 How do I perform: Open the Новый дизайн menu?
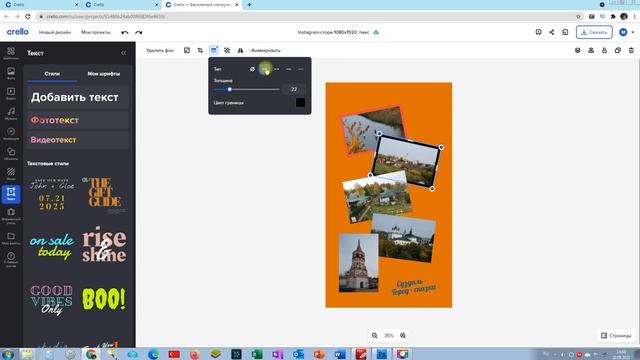tap(55, 32)
